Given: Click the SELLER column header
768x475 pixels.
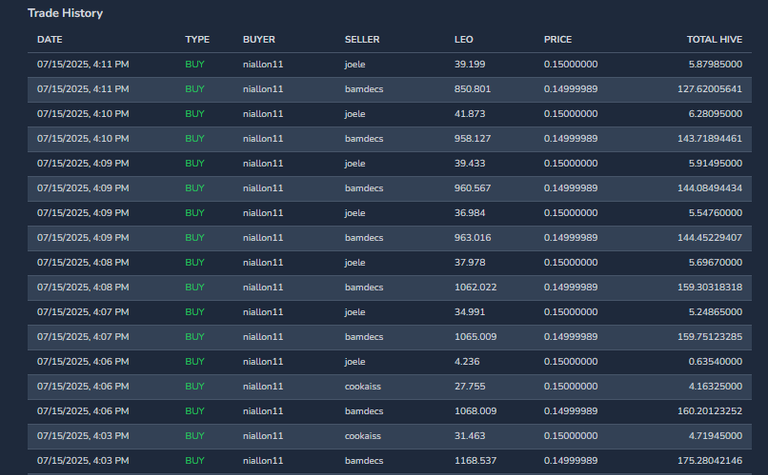Looking at the screenshot, I should coord(362,40).
